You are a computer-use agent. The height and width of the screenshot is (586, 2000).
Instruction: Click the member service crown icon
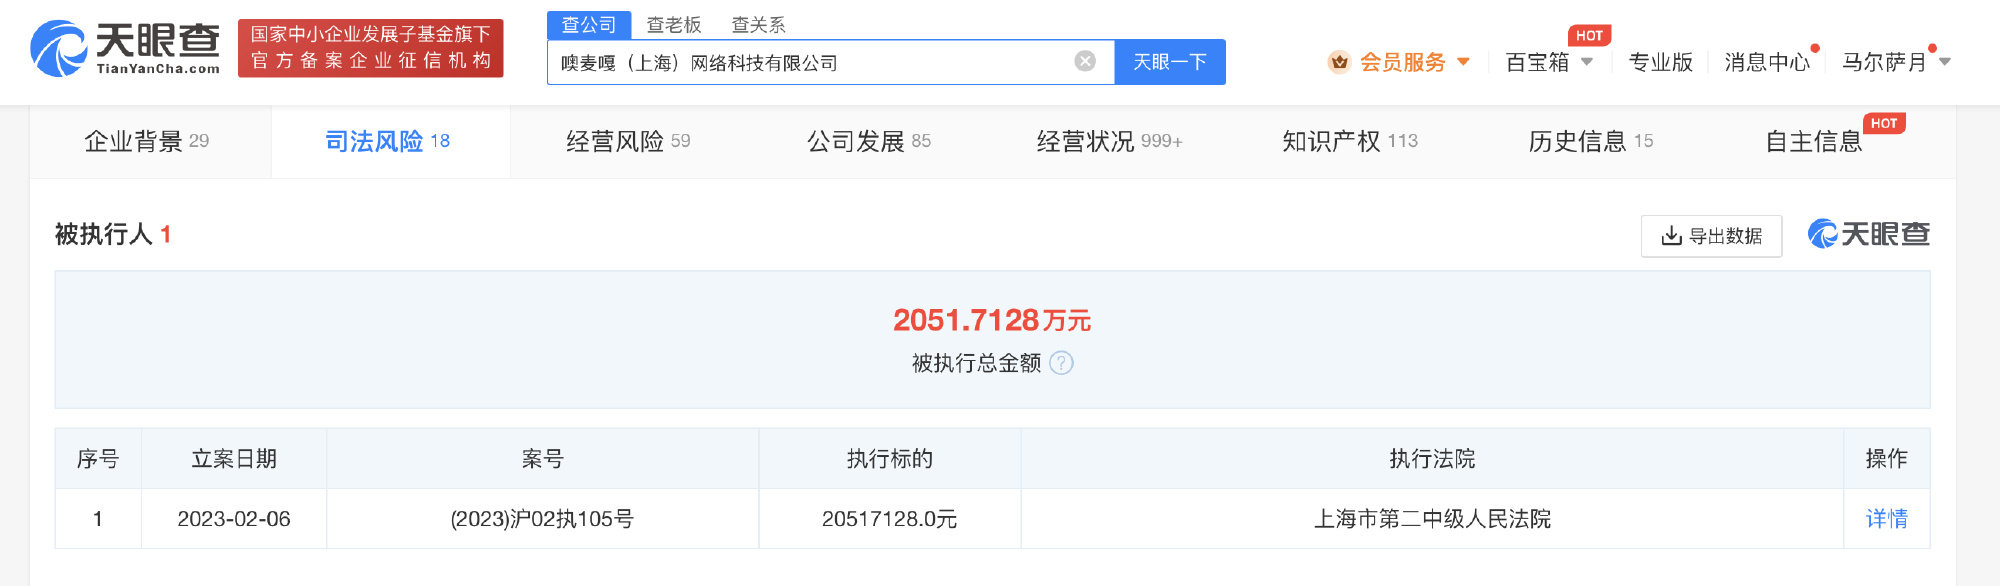click(x=1339, y=62)
